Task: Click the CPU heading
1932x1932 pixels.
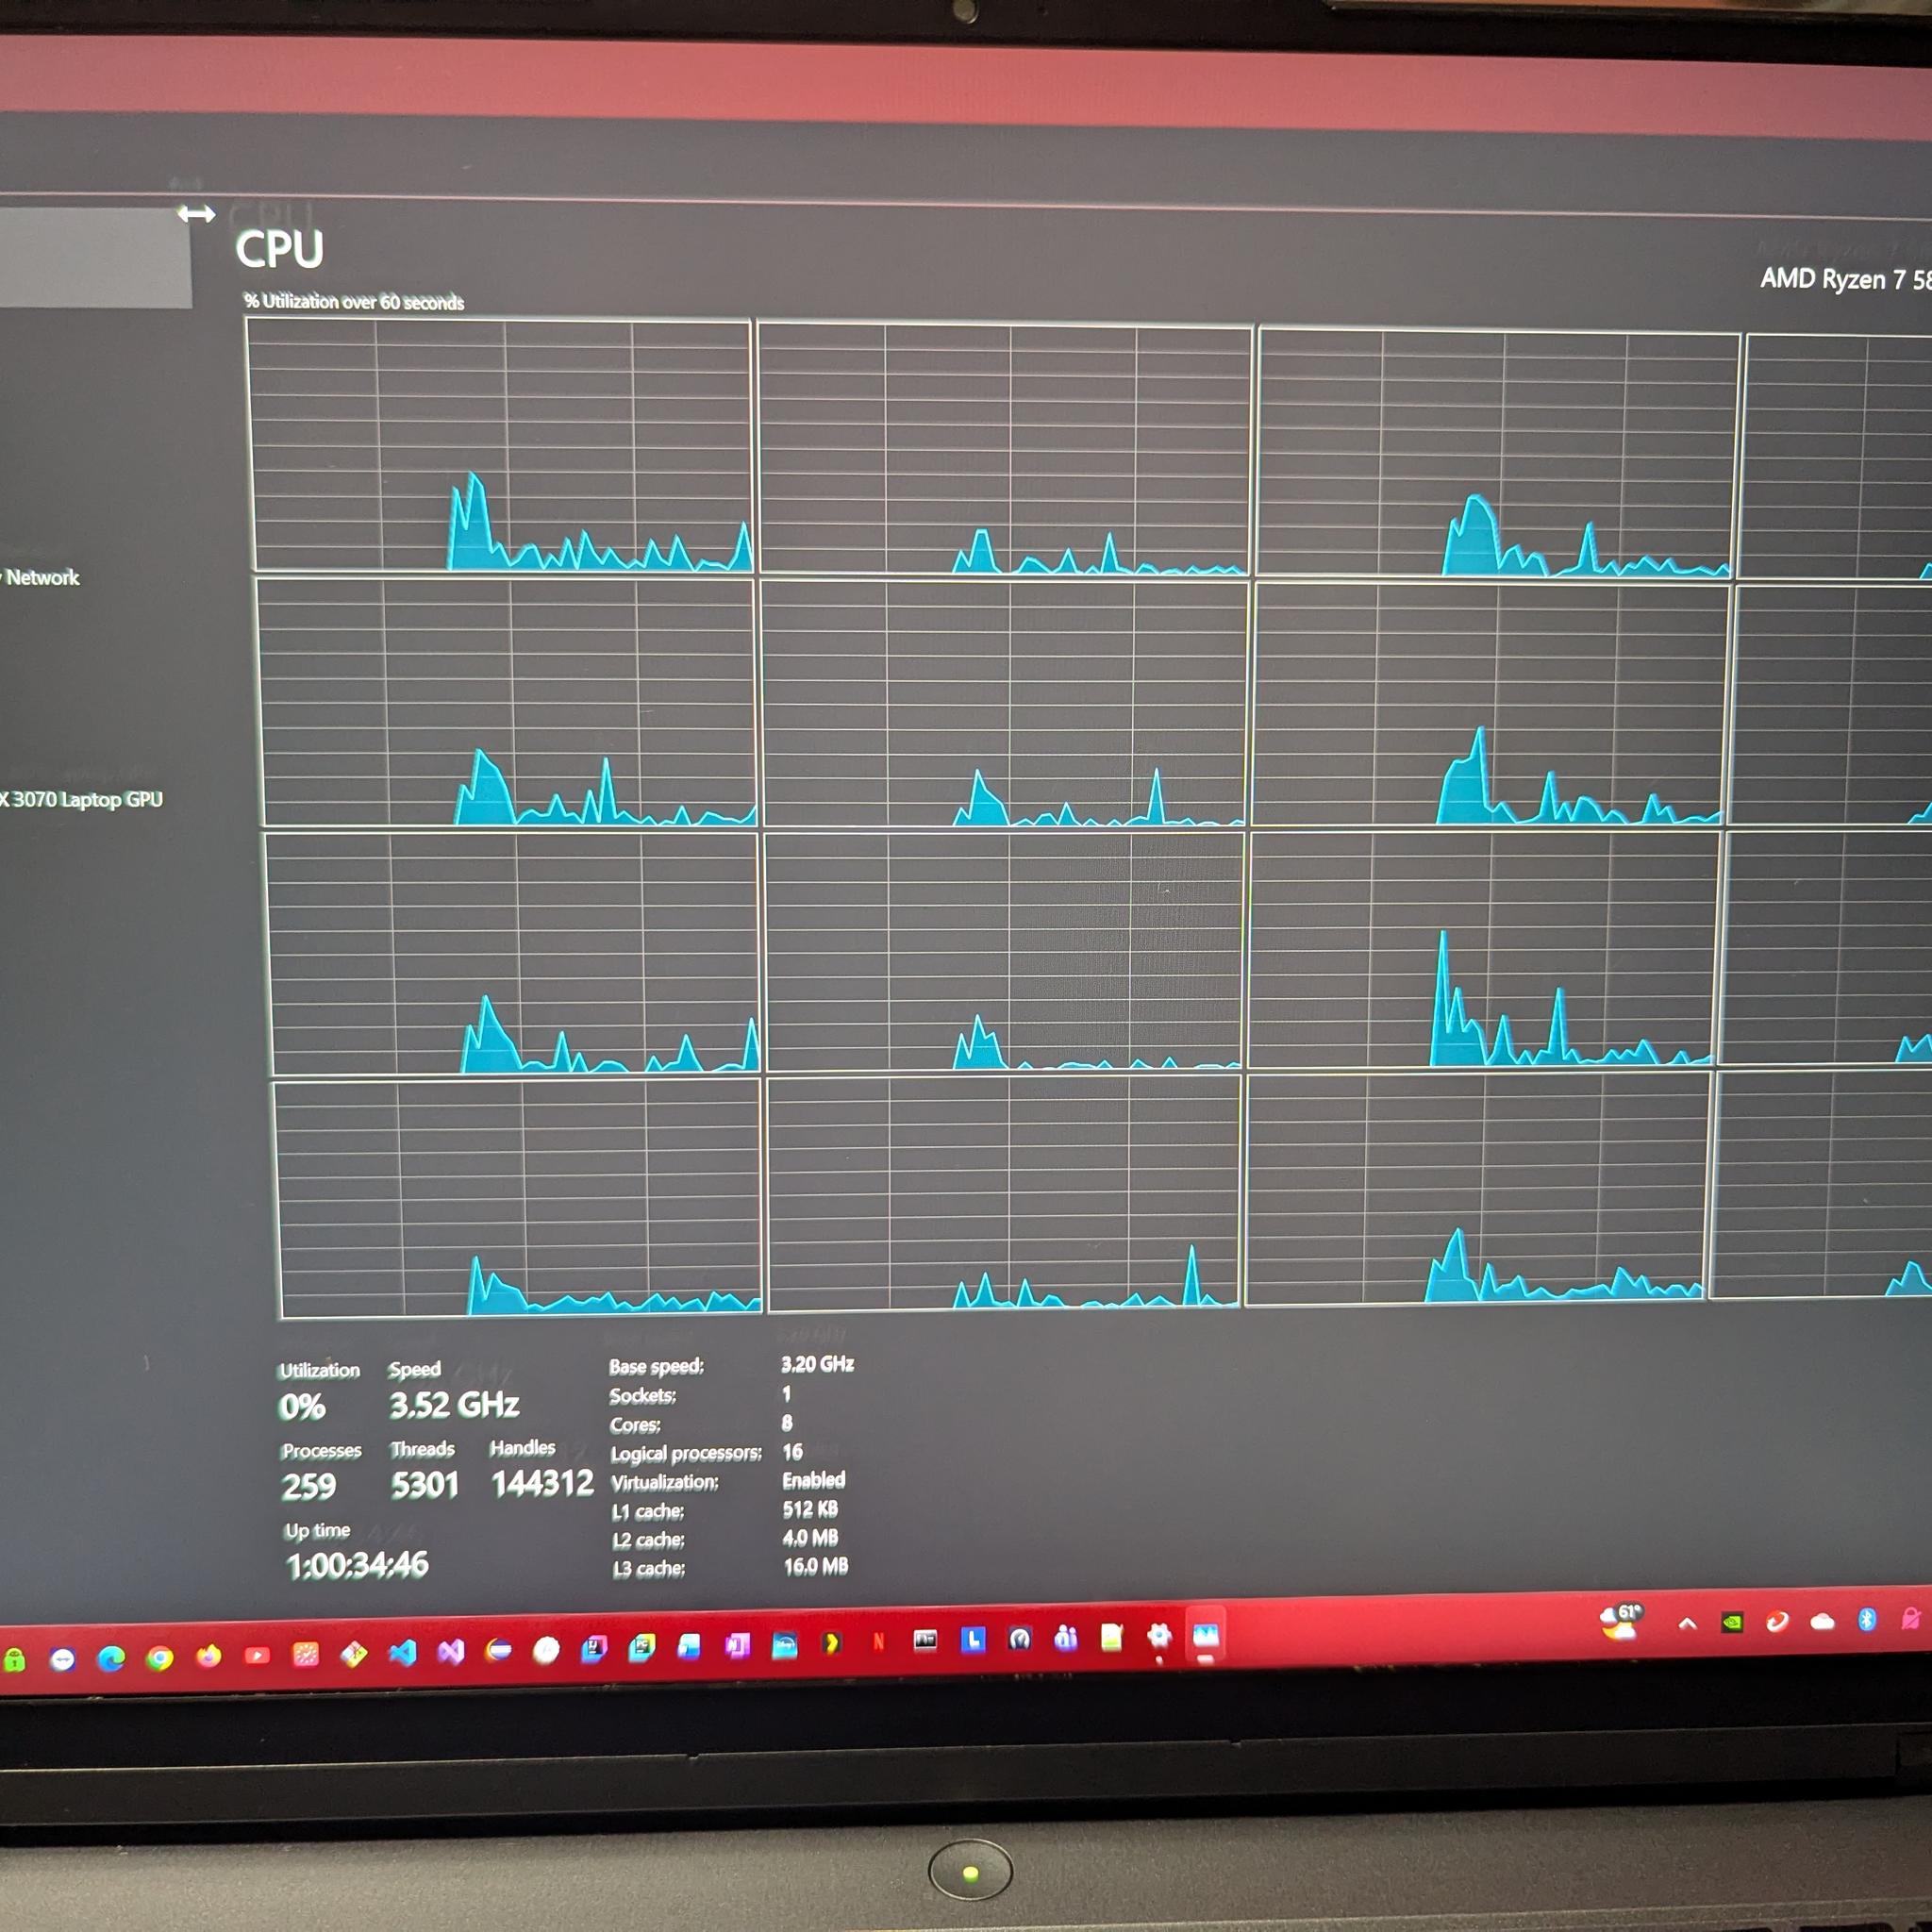Action: [x=280, y=249]
